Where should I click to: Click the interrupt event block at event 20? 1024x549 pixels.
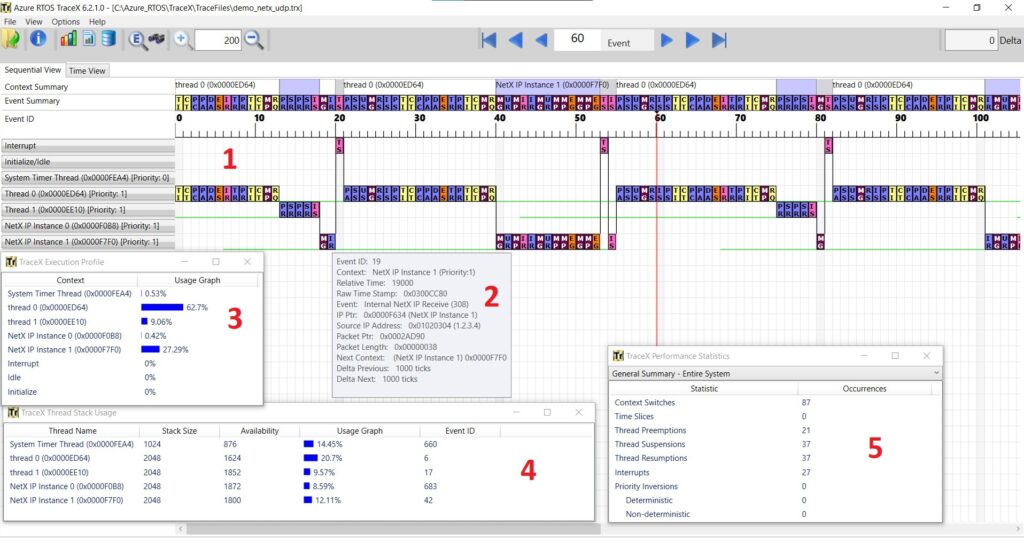tap(340, 146)
